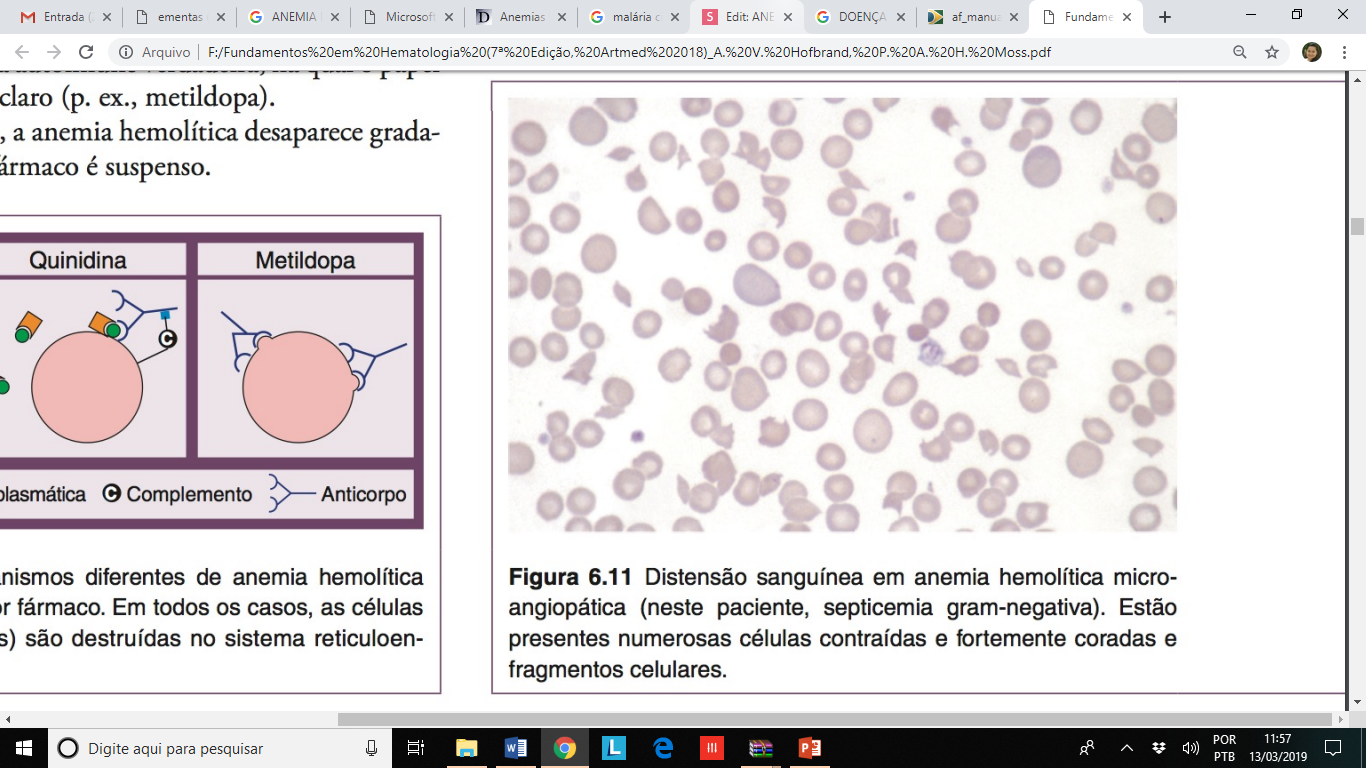
Task: Open the blue L app on taskbar
Action: tap(614, 748)
